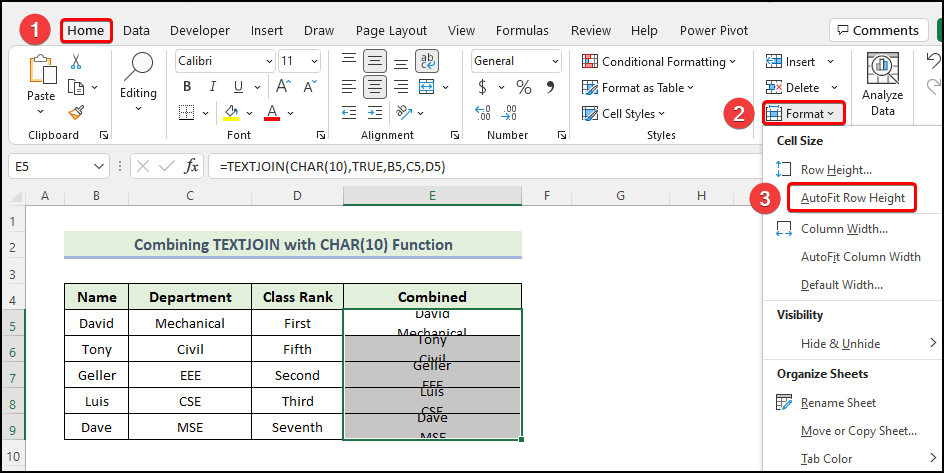Click the Select All corner triangle
The height and width of the screenshot is (473, 944).
tap(16, 196)
